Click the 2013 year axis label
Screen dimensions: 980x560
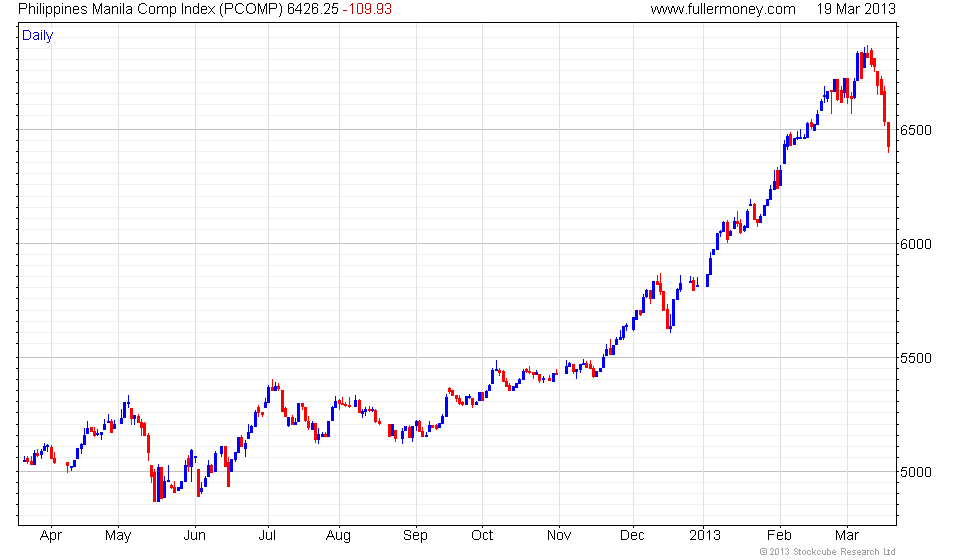705,536
